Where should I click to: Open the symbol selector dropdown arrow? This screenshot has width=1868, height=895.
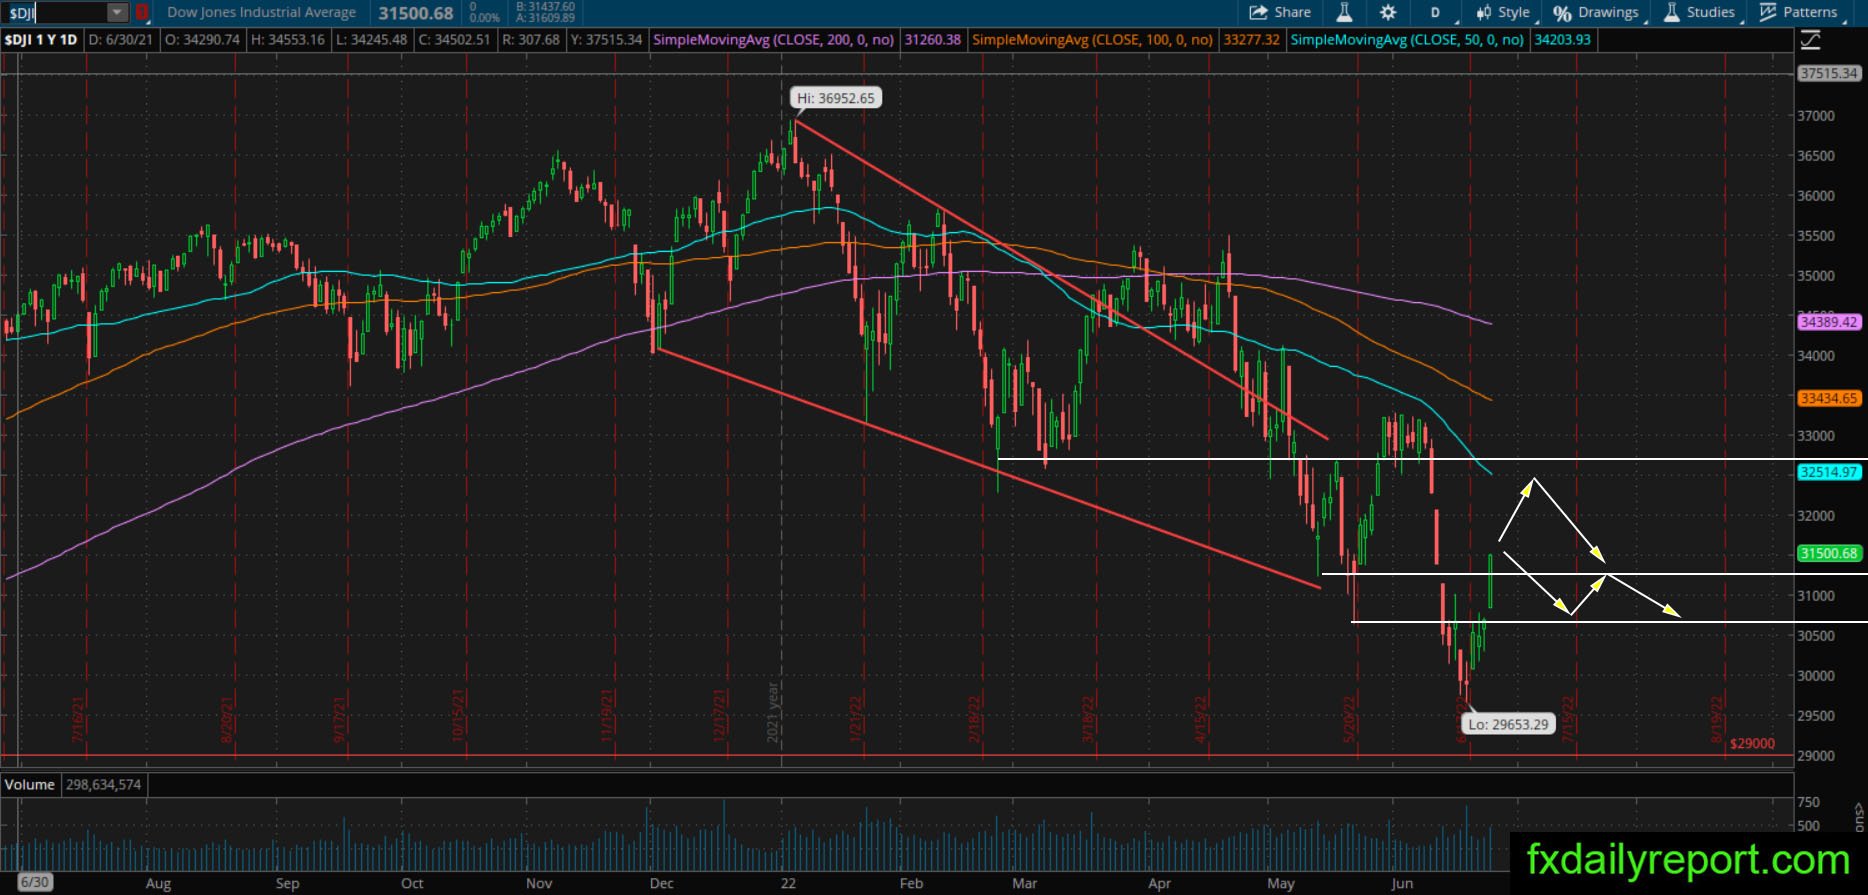[x=118, y=13]
